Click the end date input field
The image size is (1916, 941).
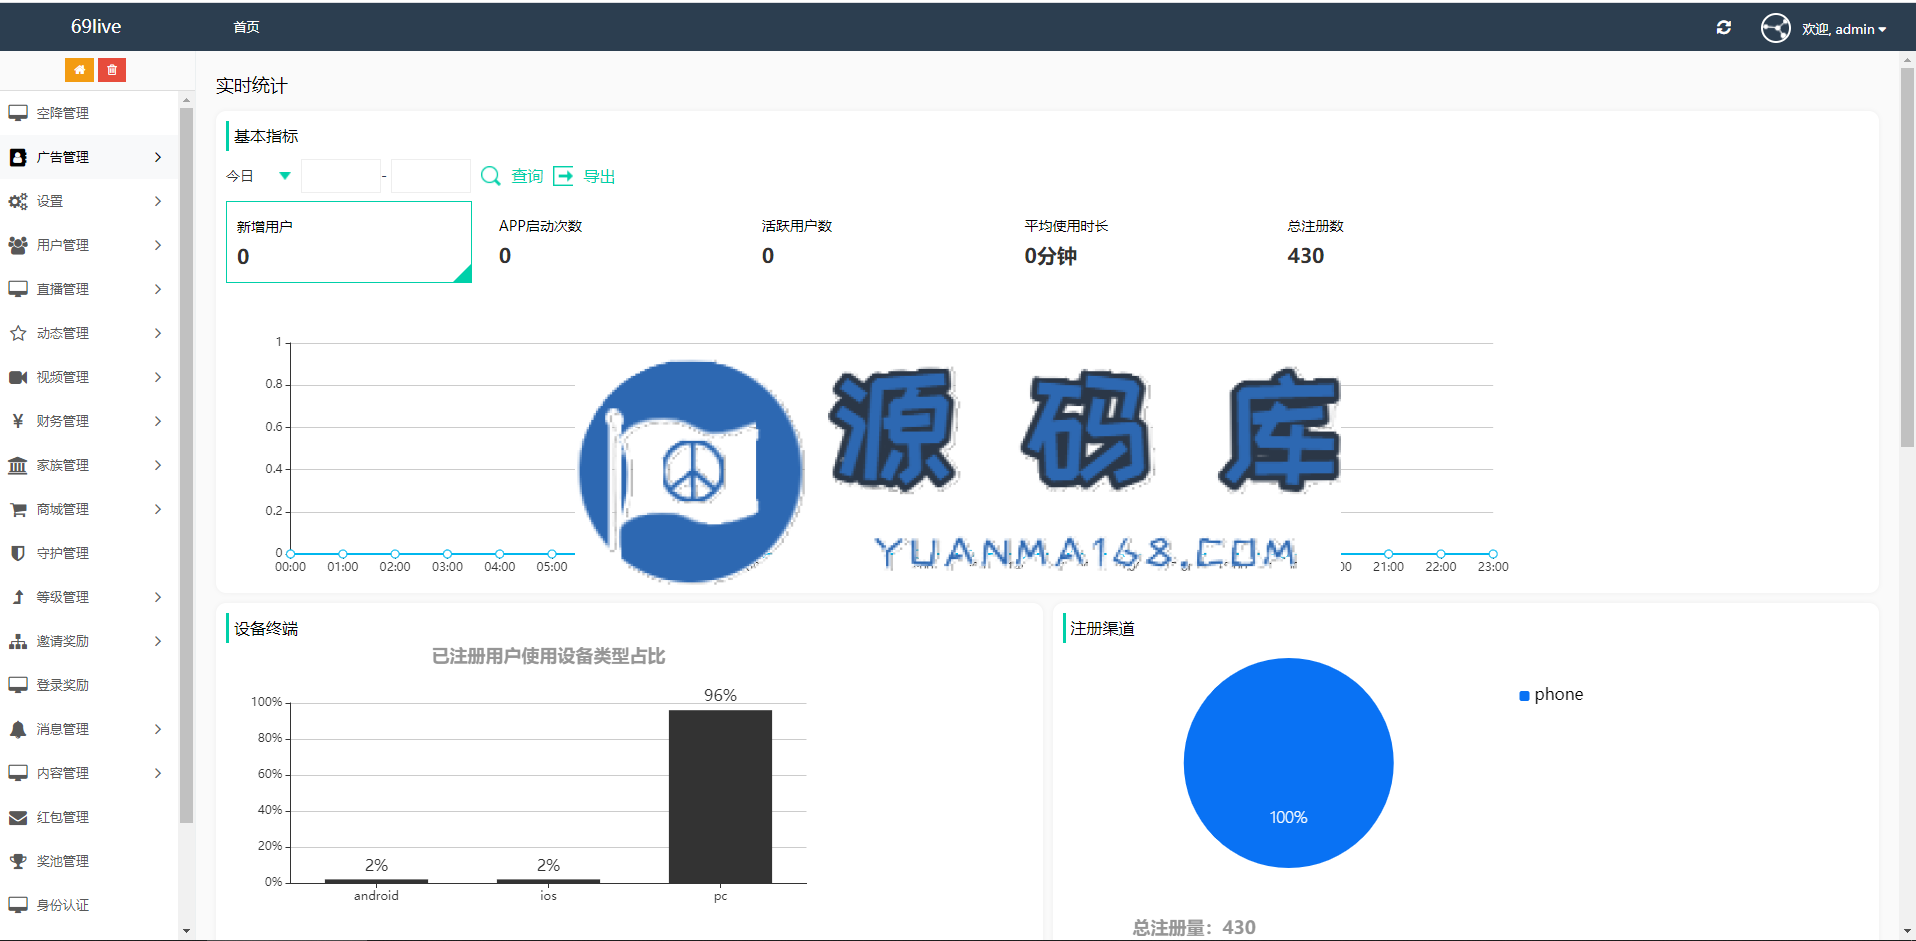[431, 176]
